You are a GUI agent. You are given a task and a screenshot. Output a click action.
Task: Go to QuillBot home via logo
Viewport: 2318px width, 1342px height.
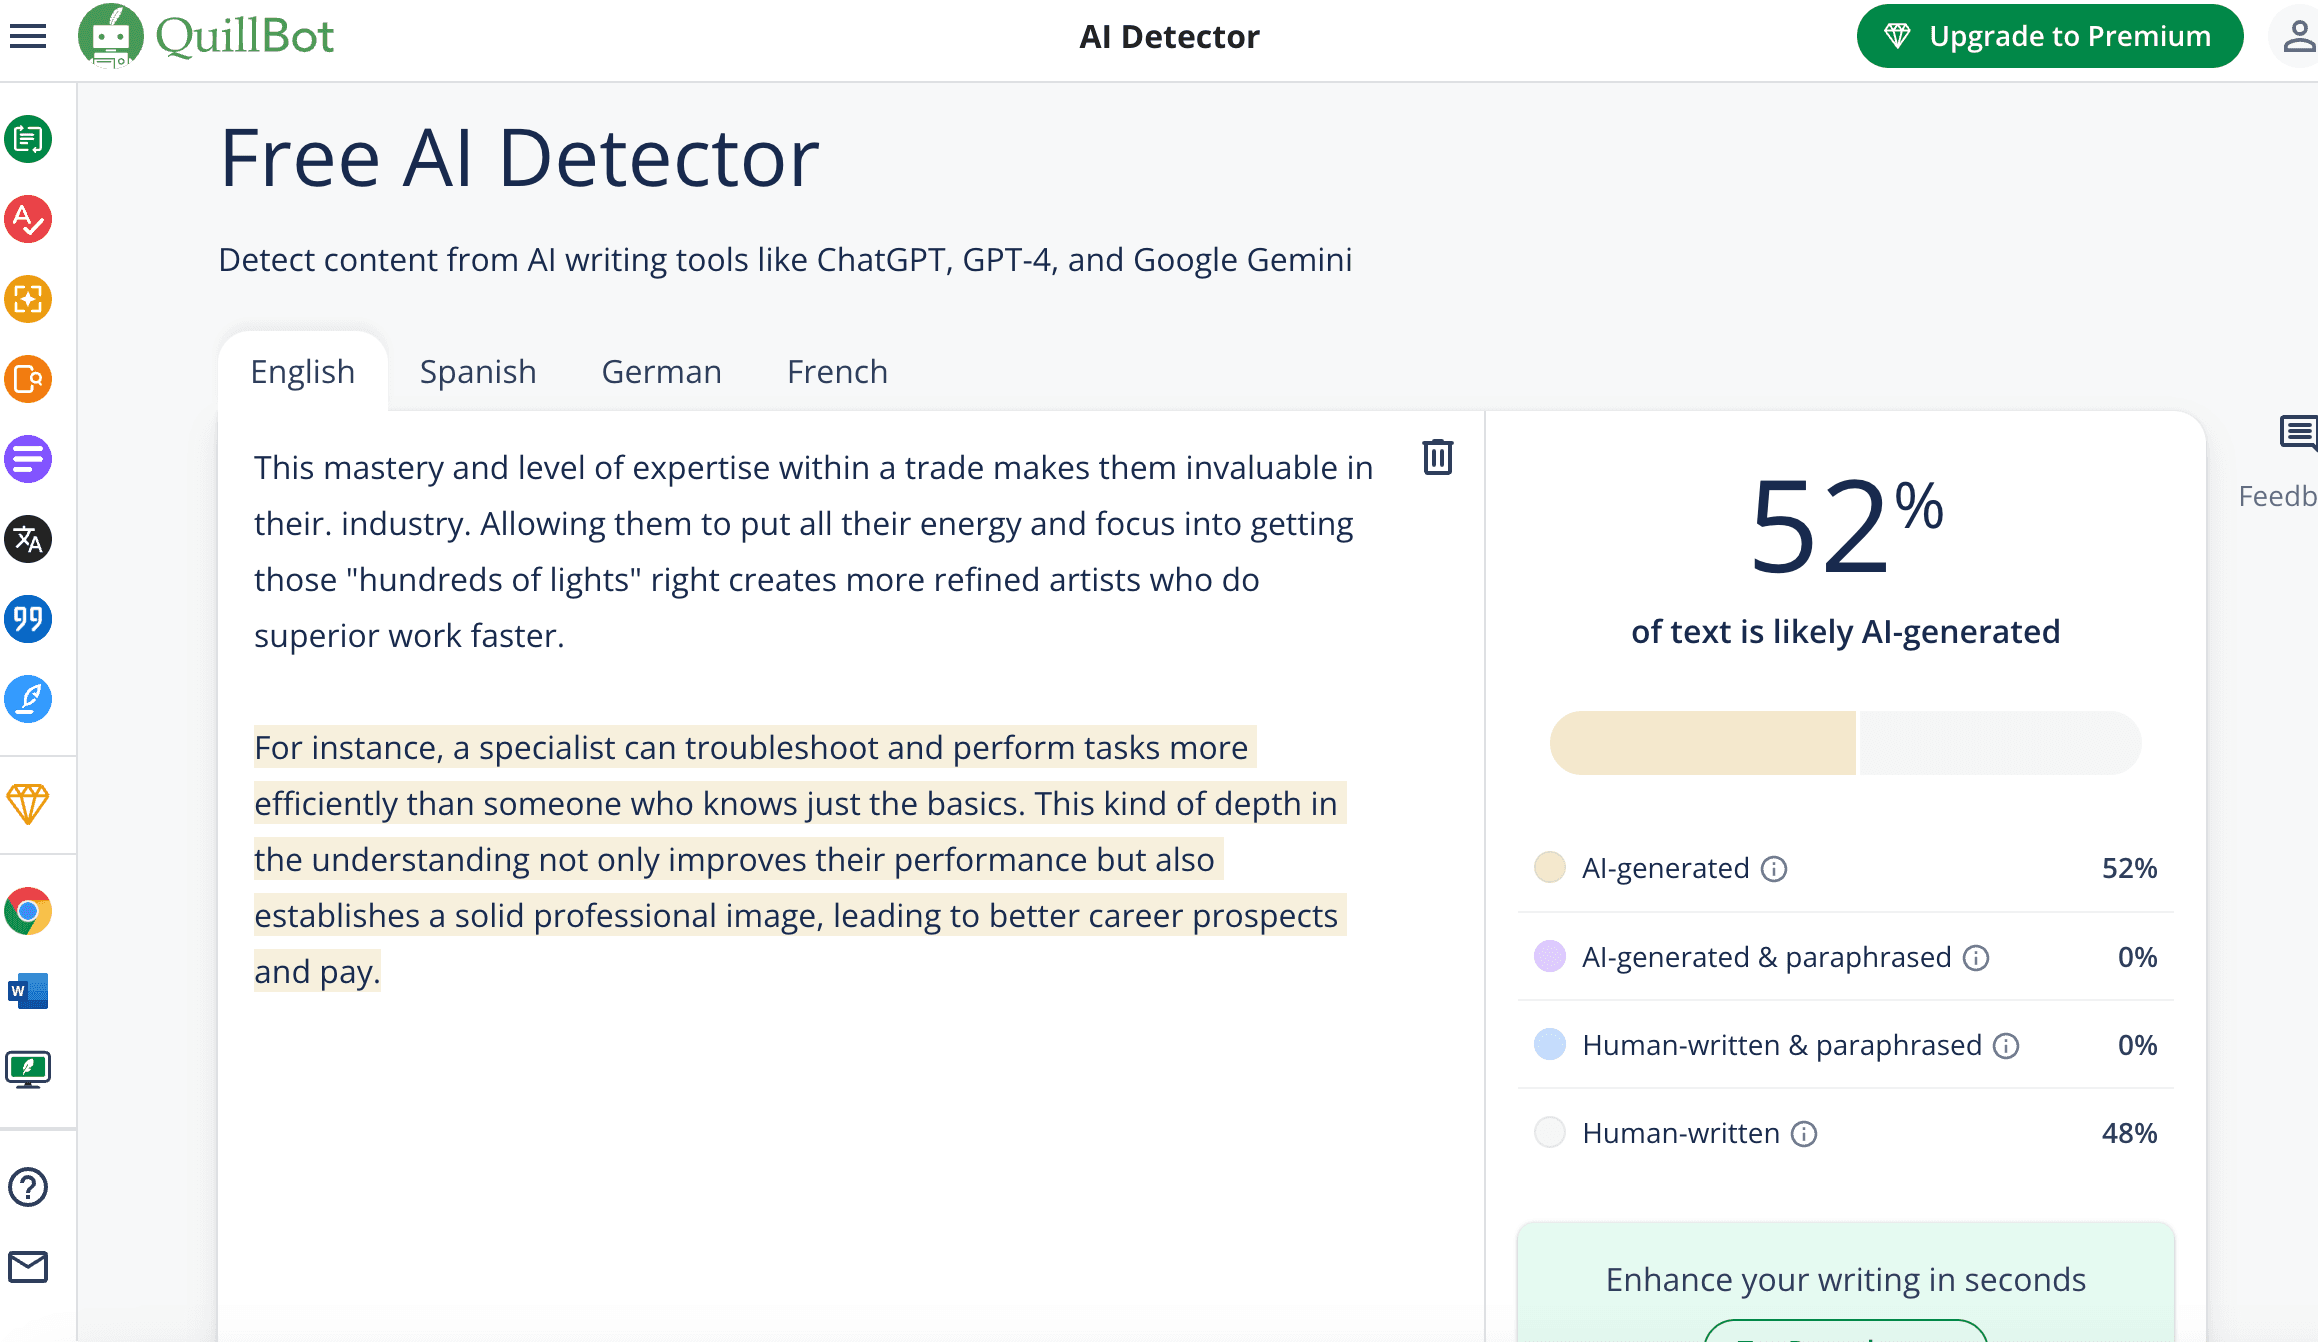207,37
